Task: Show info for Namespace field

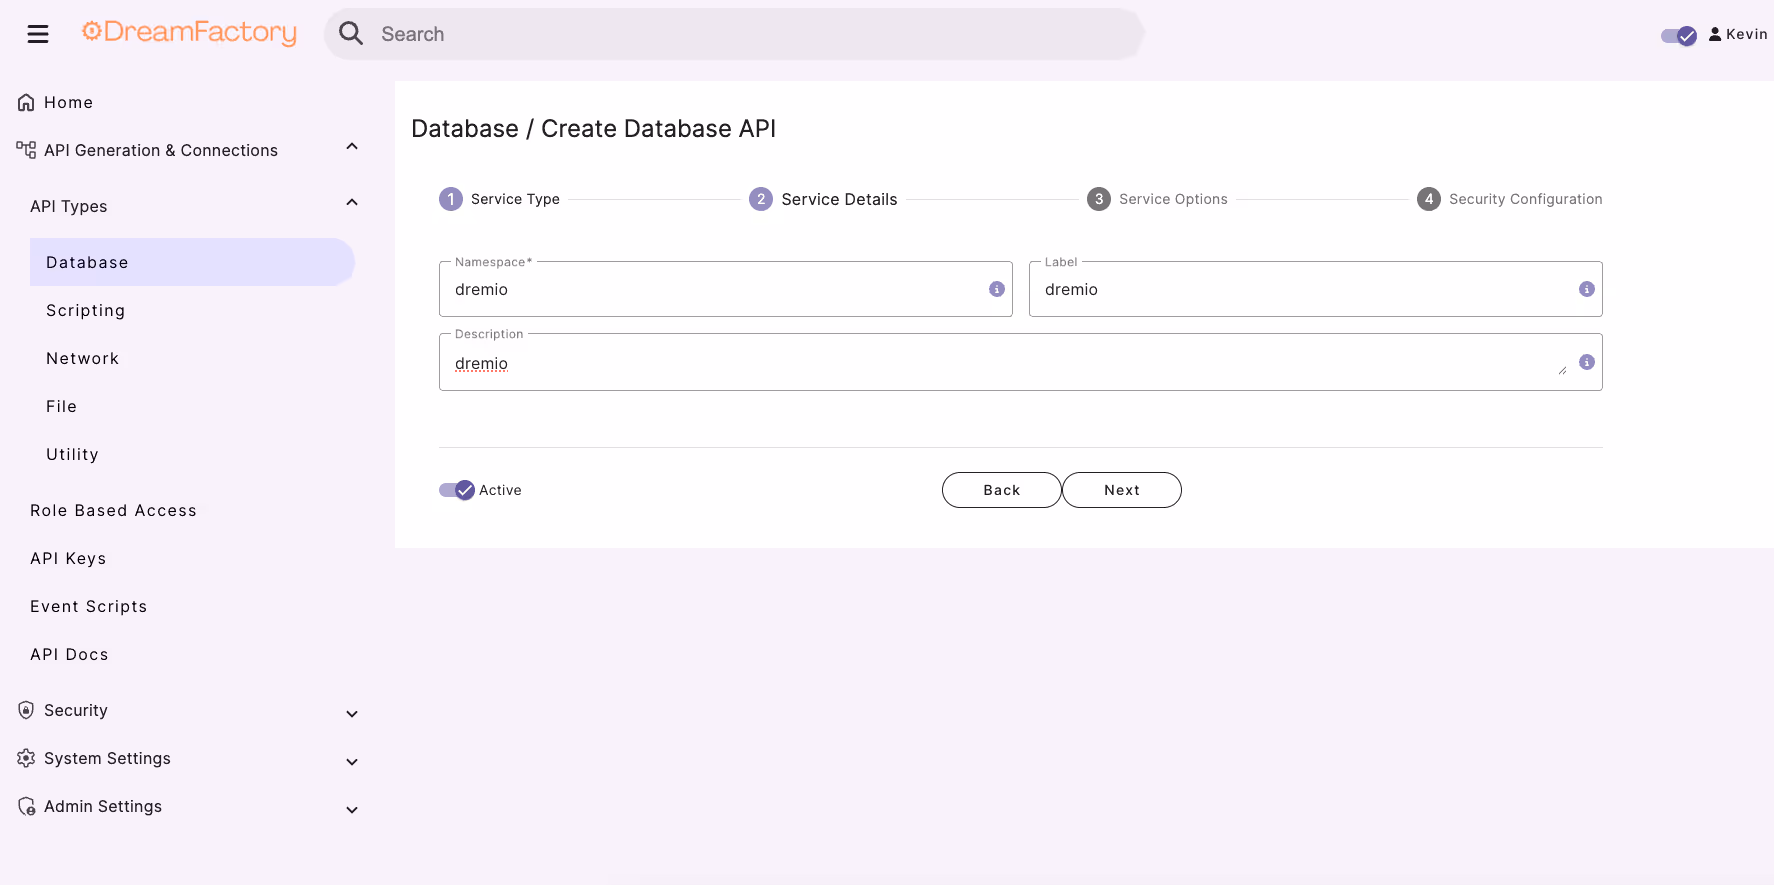Action: coord(997,289)
